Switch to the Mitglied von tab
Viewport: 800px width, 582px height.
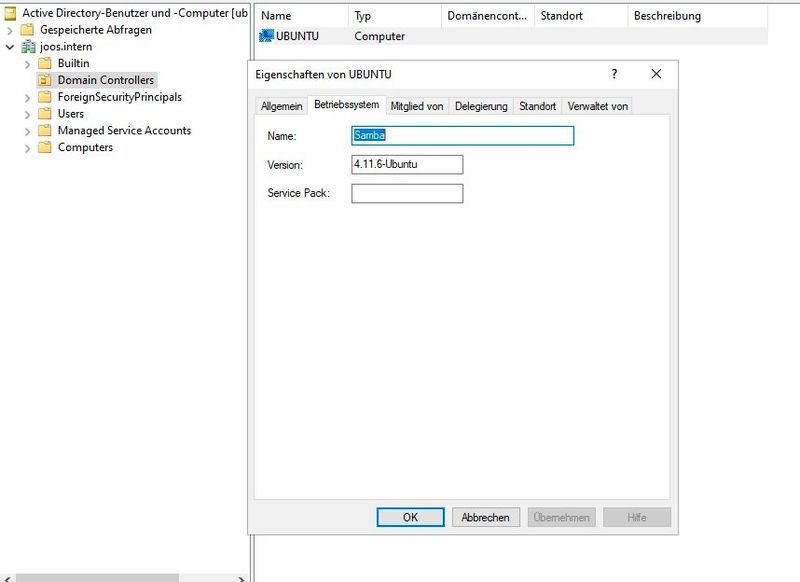(x=420, y=106)
